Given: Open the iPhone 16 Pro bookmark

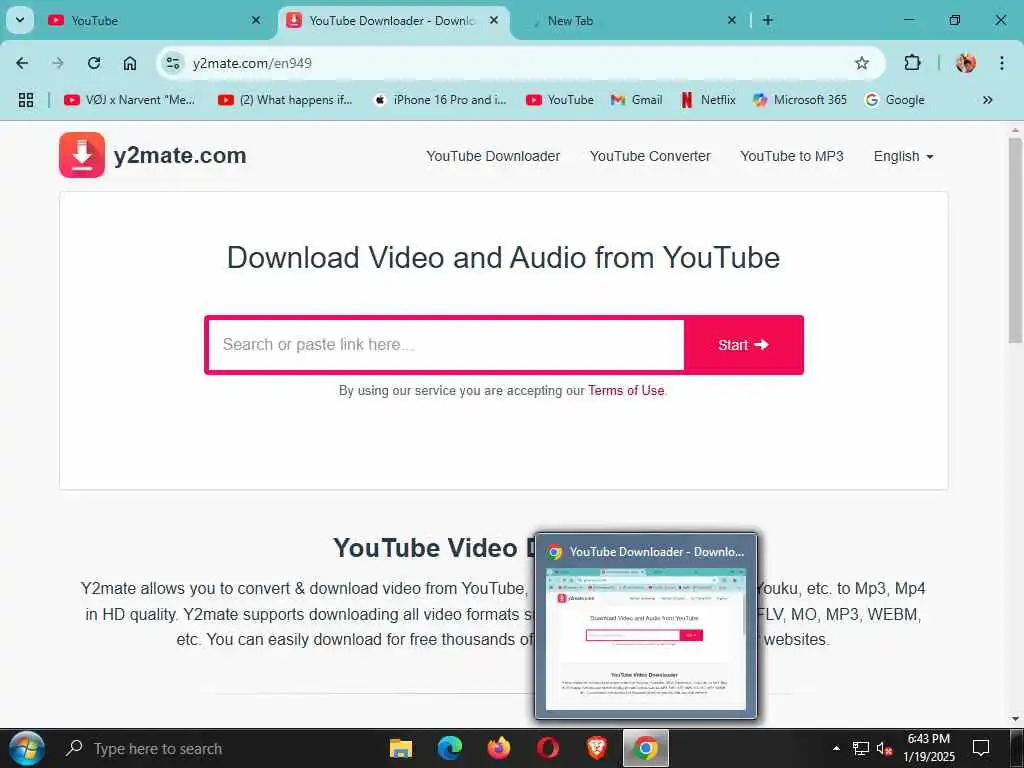Looking at the screenshot, I should (x=440, y=100).
